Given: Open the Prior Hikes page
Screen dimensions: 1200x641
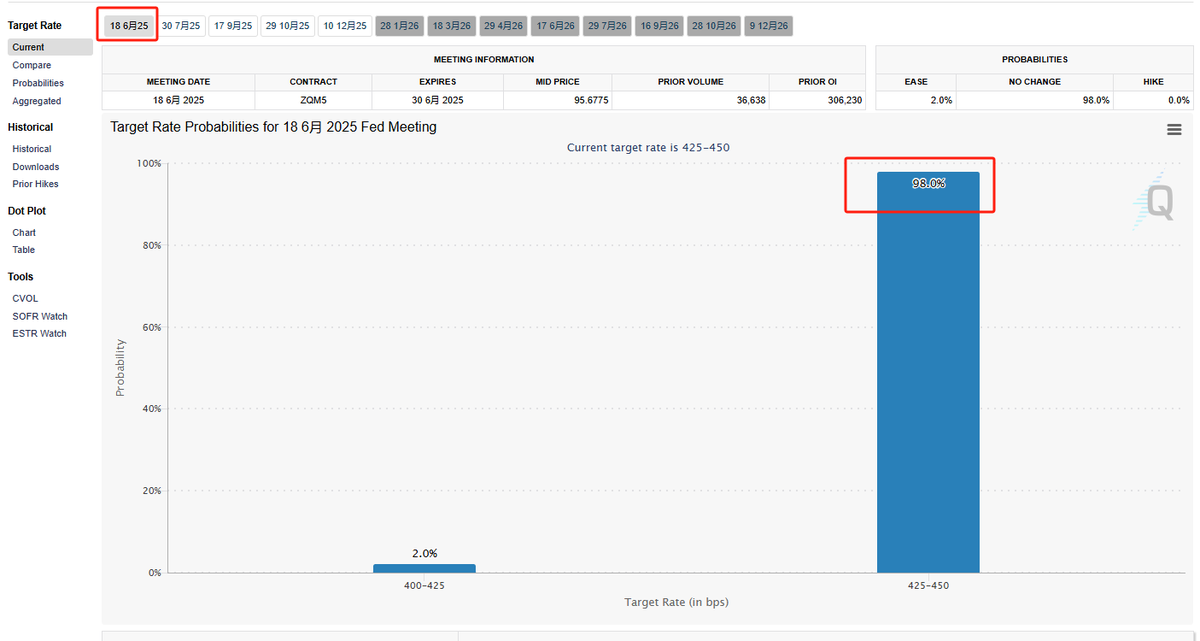Looking at the screenshot, I should (x=35, y=184).
